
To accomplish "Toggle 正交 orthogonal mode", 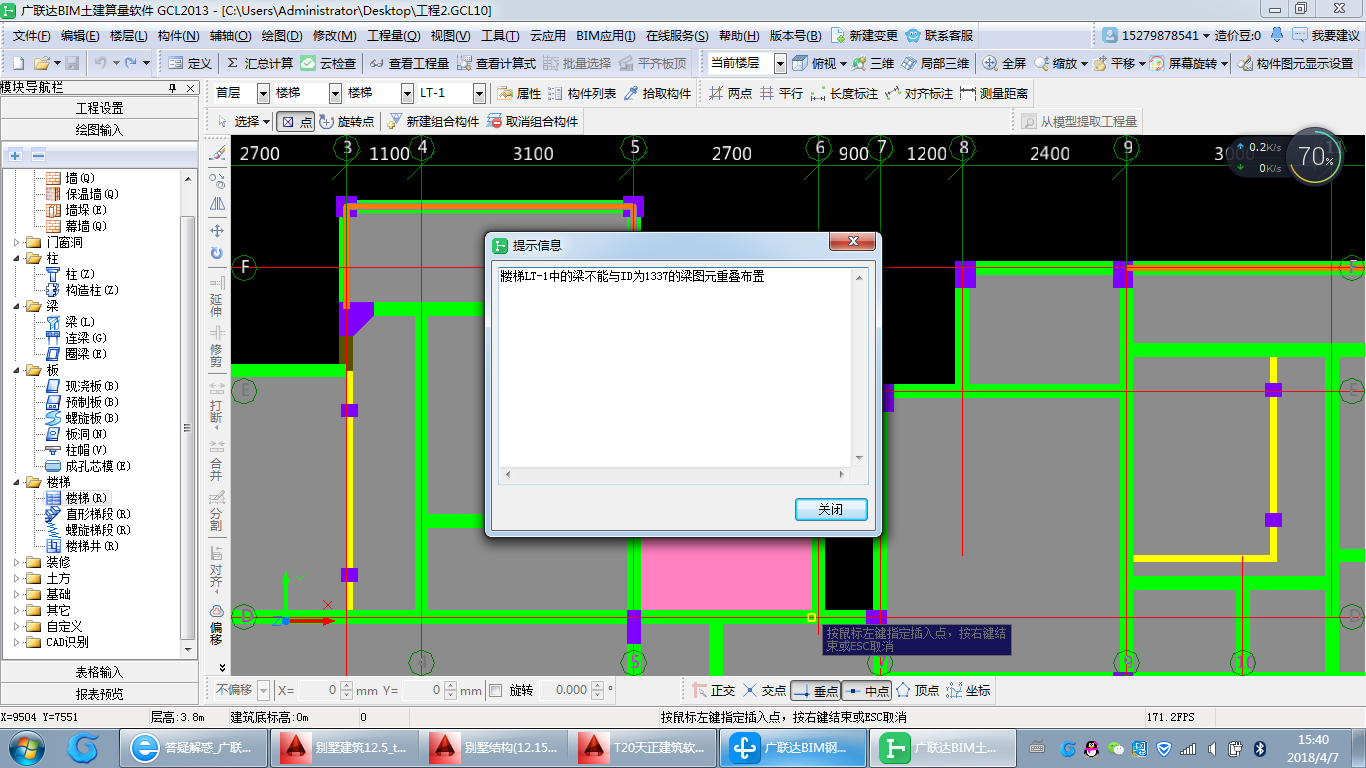I will click(x=714, y=690).
